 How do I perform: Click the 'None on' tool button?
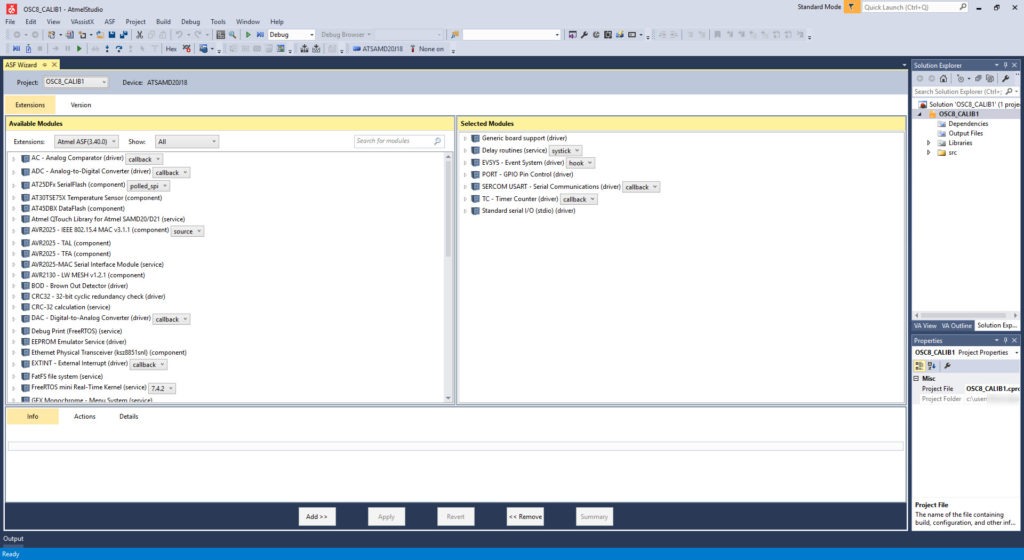[426, 49]
